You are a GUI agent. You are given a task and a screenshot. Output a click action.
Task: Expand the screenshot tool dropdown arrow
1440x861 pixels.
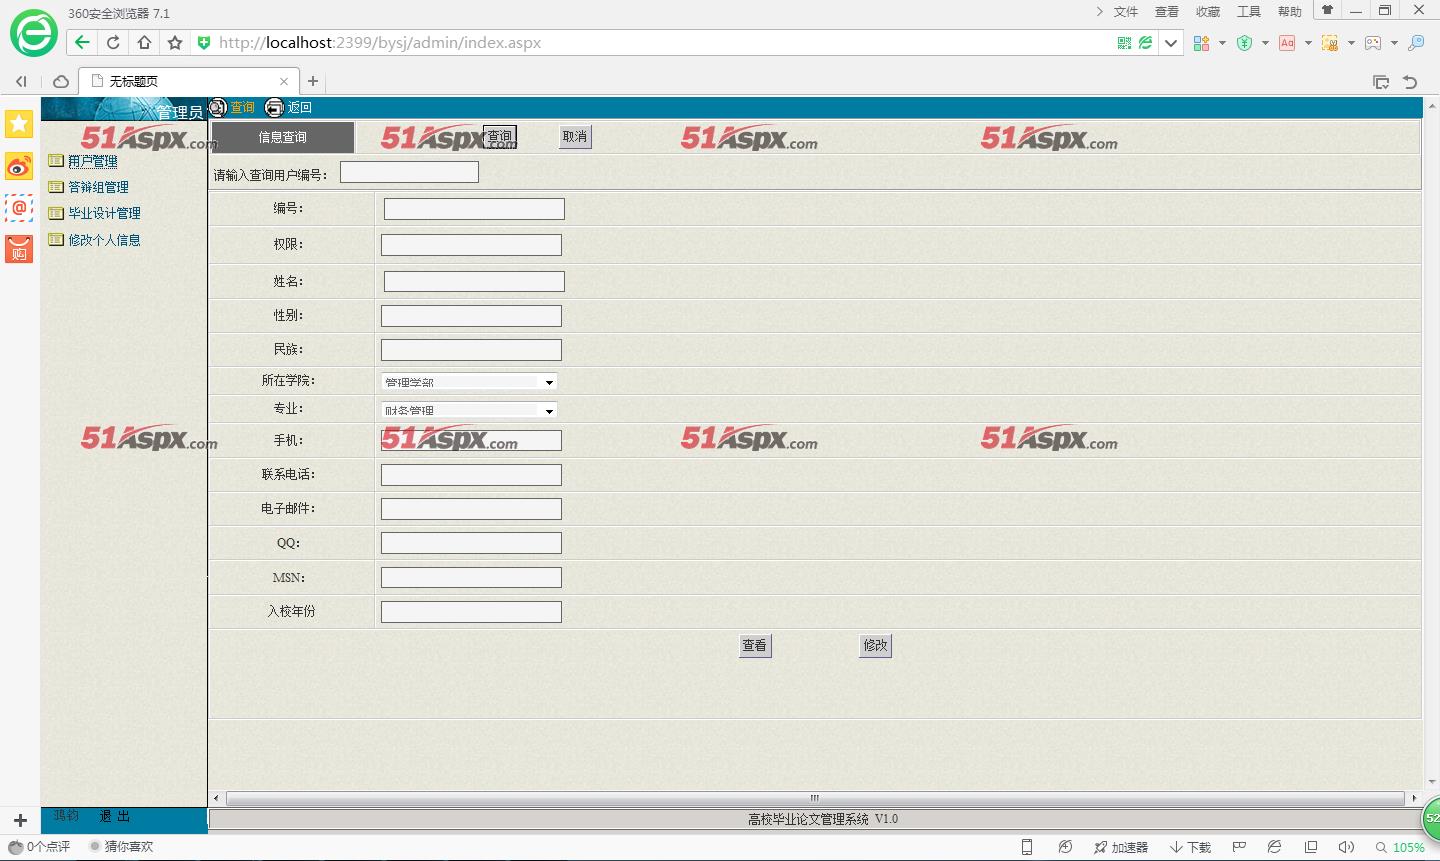click(x=1351, y=43)
